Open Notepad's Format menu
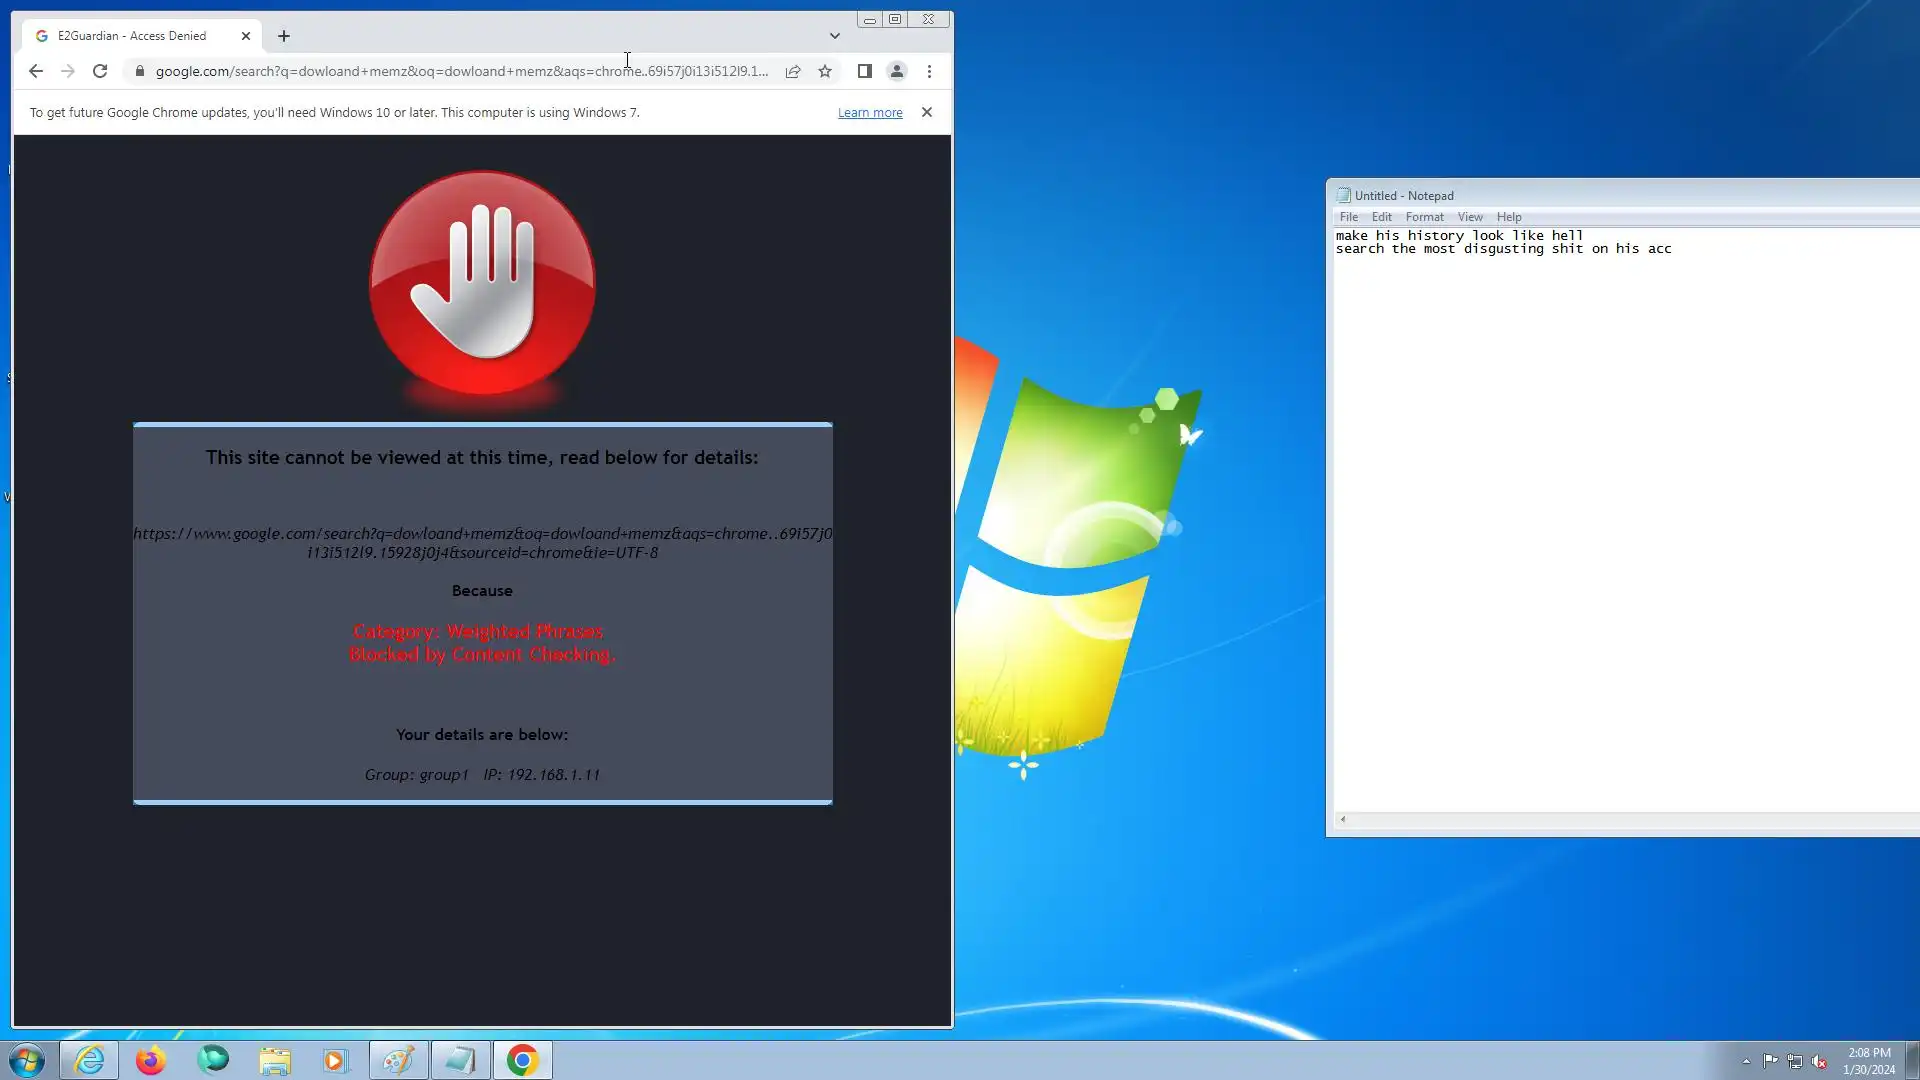Image resolution: width=1920 pixels, height=1080 pixels. (x=1424, y=217)
